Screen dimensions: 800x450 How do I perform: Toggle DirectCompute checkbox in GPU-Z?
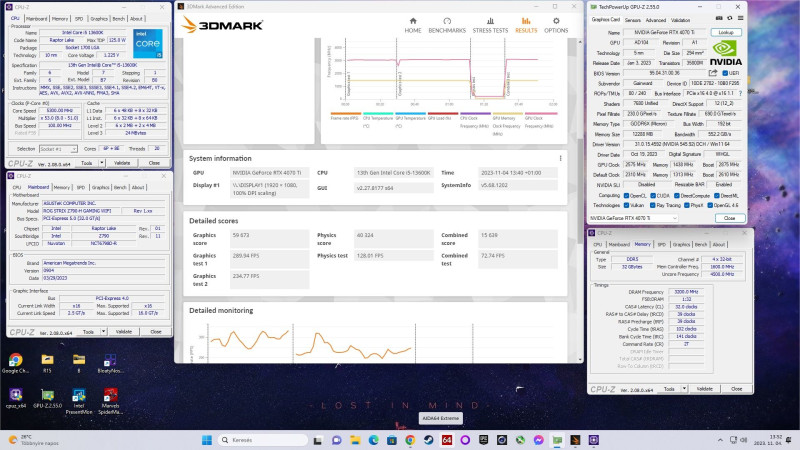[677, 195]
